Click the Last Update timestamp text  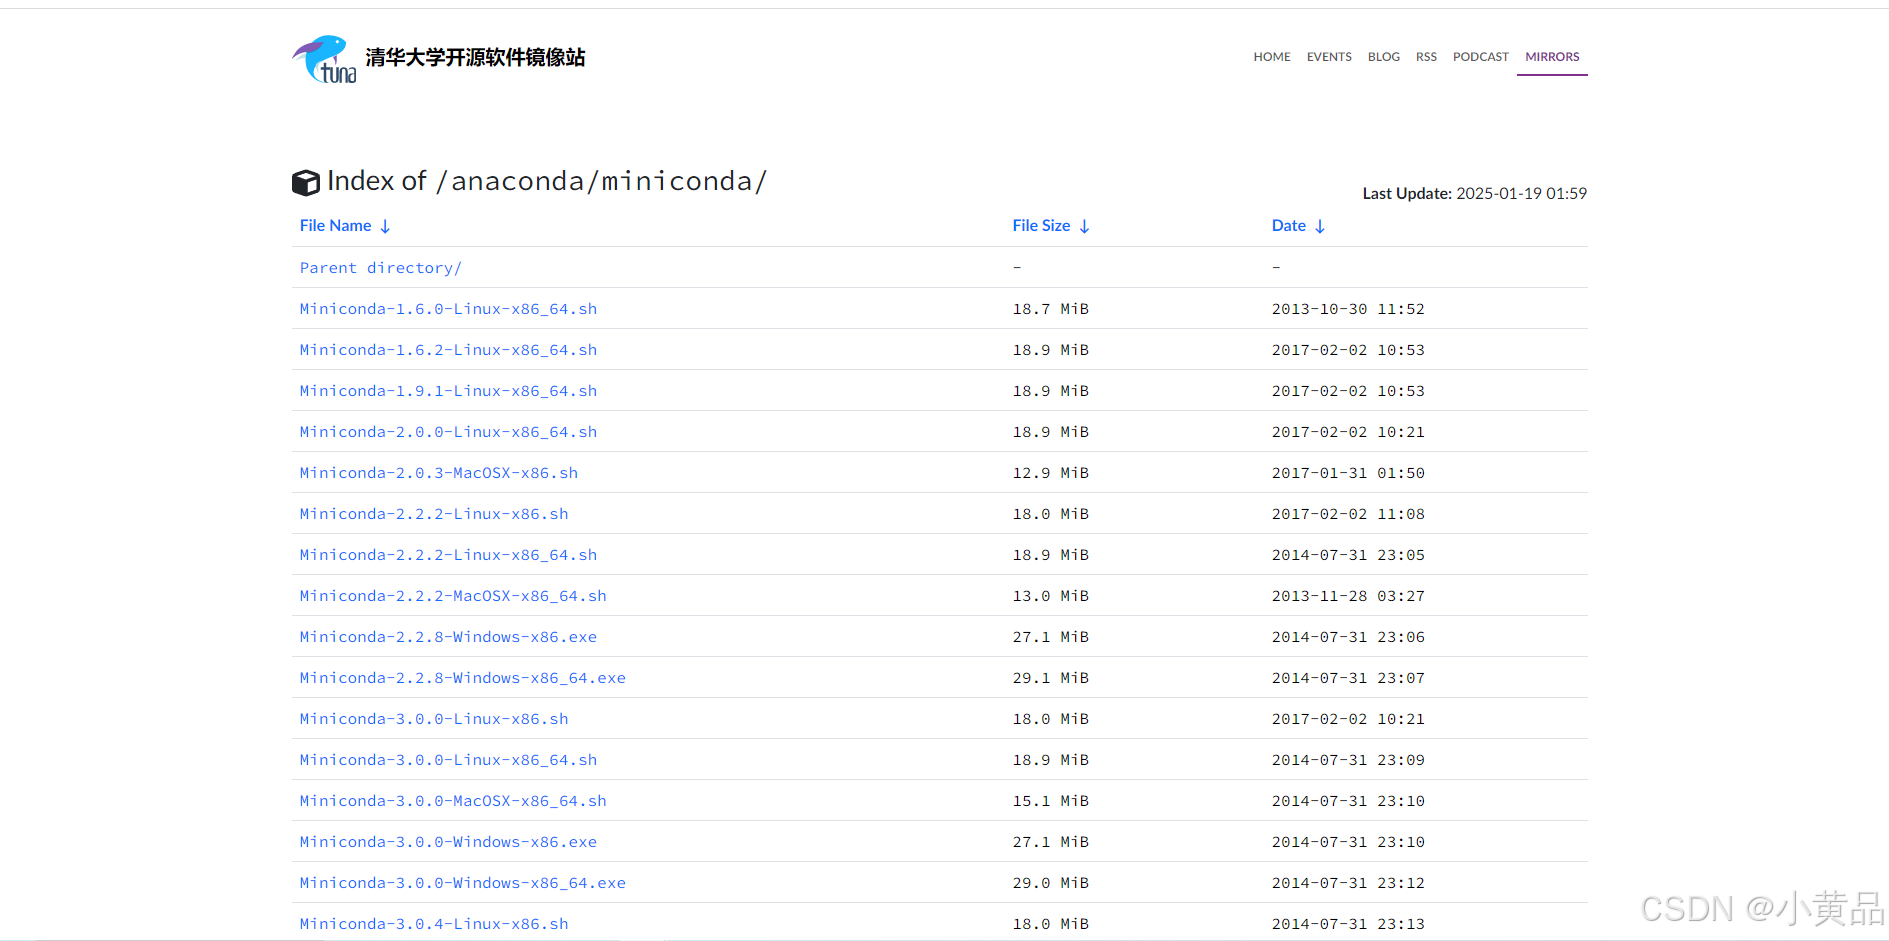click(x=1474, y=193)
